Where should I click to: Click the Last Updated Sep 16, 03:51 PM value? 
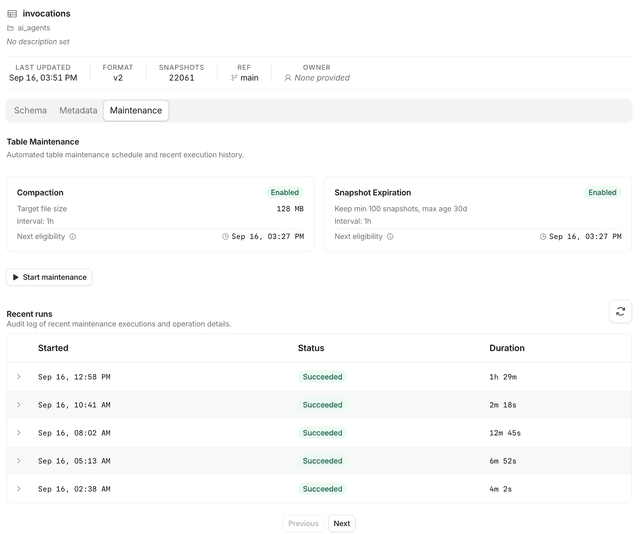[43, 78]
